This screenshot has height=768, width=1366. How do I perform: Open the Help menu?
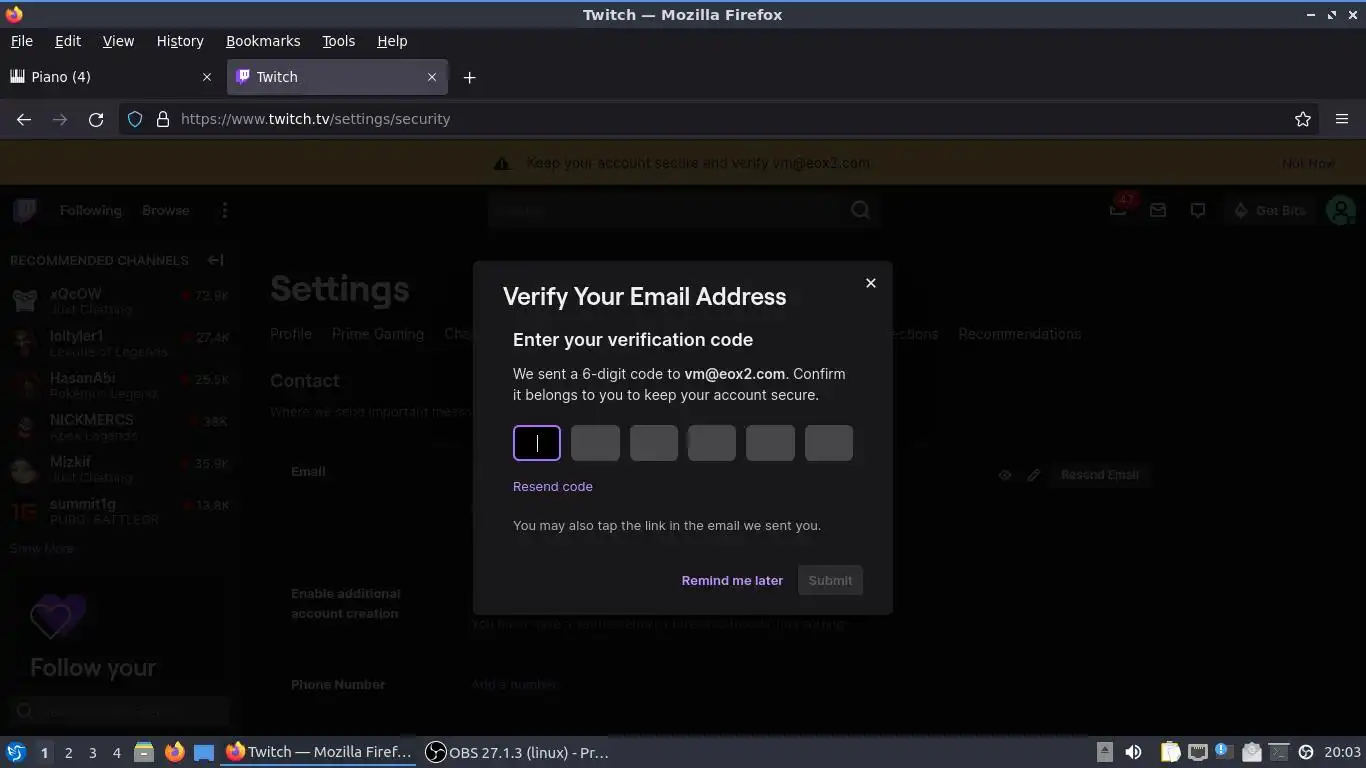[392, 41]
